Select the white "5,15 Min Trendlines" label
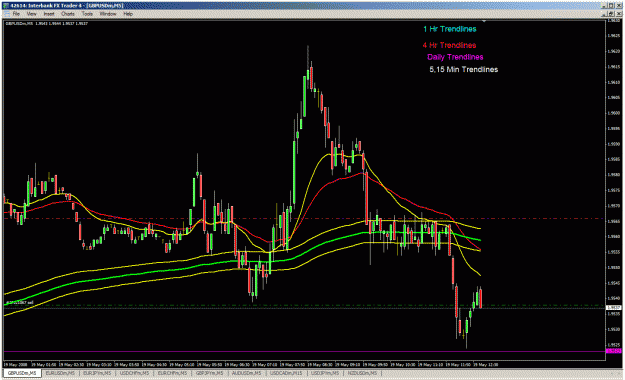Image resolution: width=625 pixels, height=380 pixels. [x=464, y=69]
